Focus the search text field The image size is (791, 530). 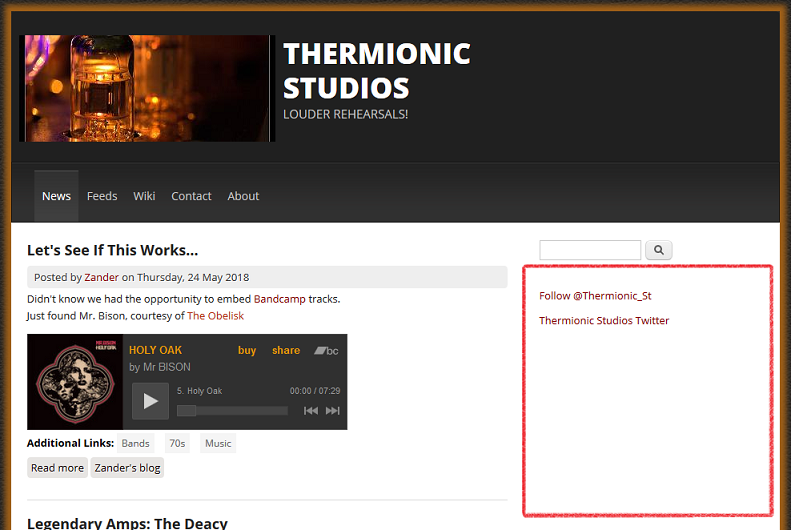590,250
